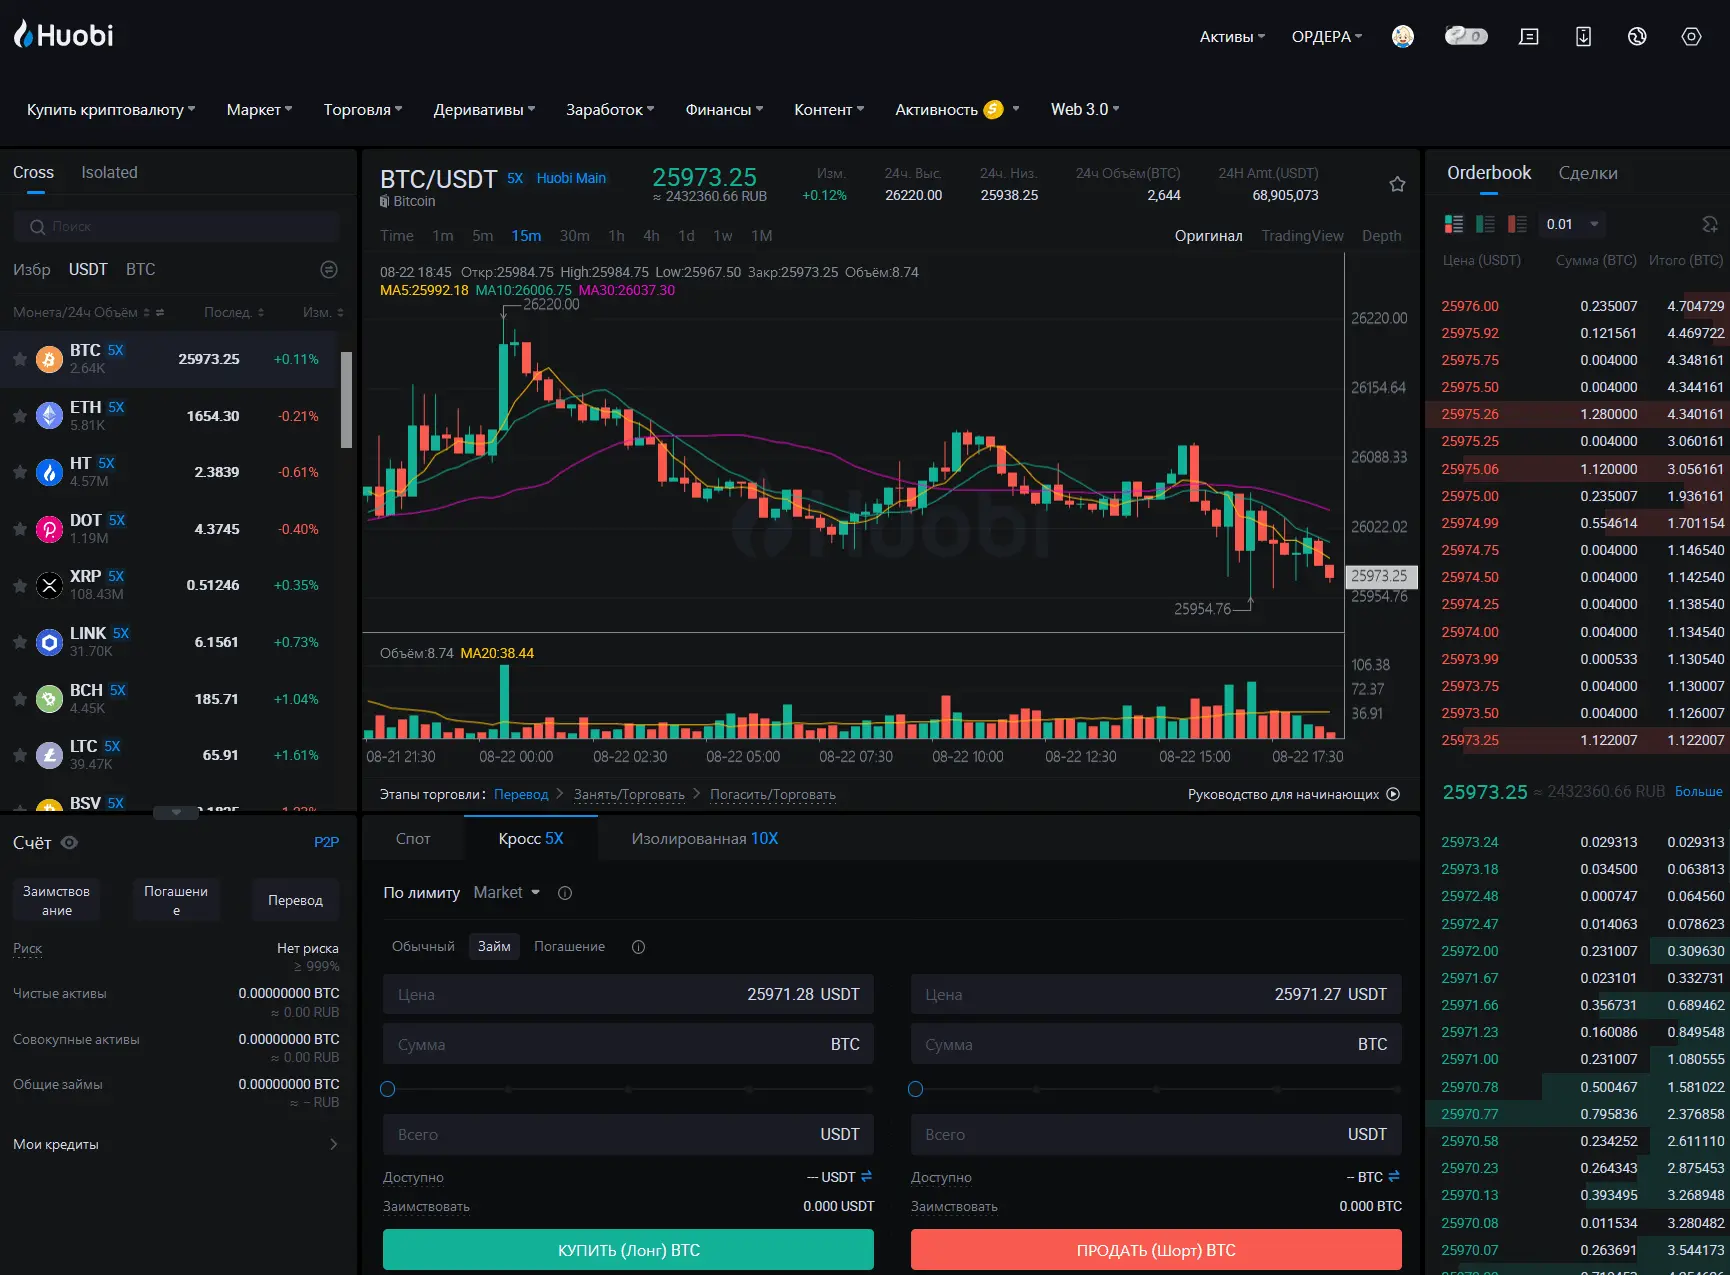Toggle the dark mode switch in header

1466,37
